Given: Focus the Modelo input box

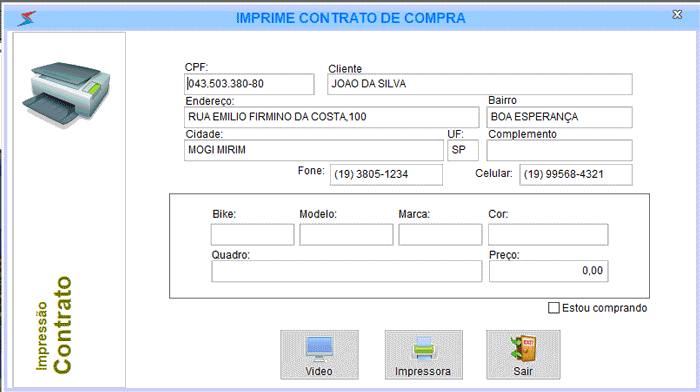Looking at the screenshot, I should pos(346,235).
